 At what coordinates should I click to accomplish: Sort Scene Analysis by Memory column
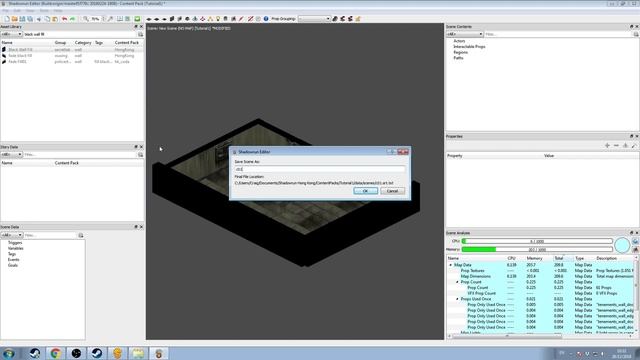point(534,258)
